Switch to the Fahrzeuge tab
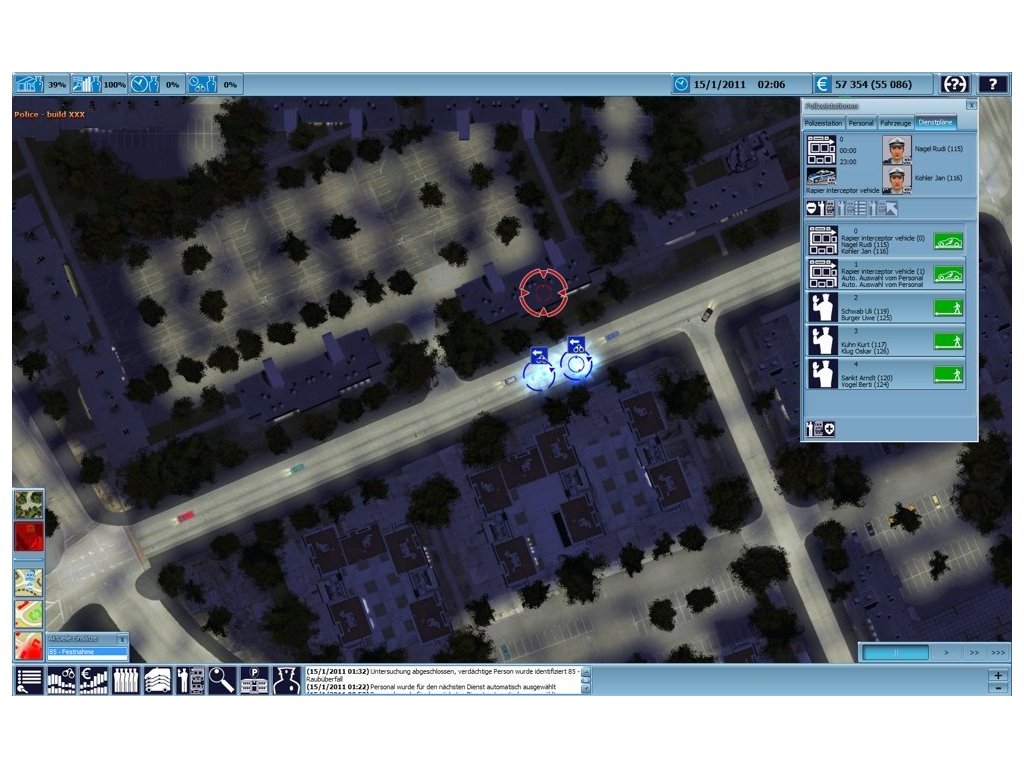Screen dimensions: 1024x768 [x=895, y=123]
